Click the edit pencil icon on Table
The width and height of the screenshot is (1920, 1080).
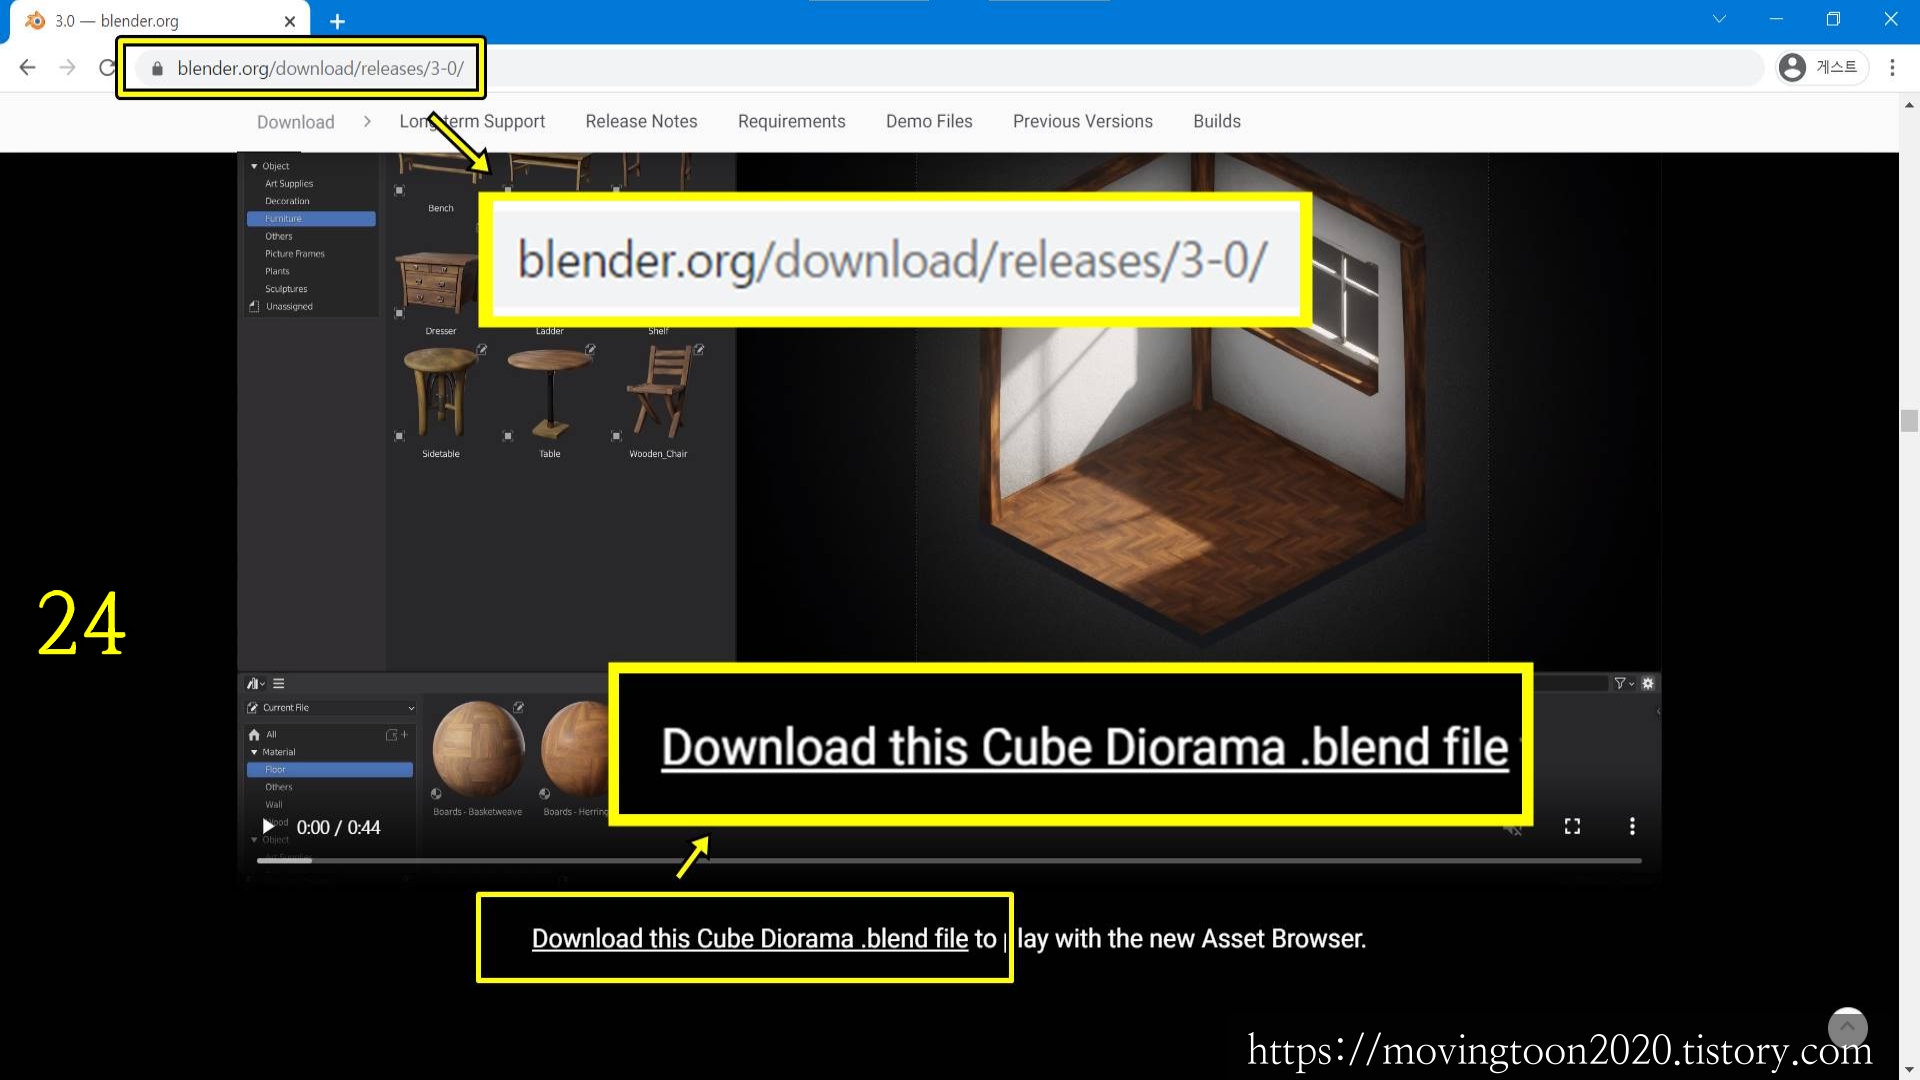591,349
